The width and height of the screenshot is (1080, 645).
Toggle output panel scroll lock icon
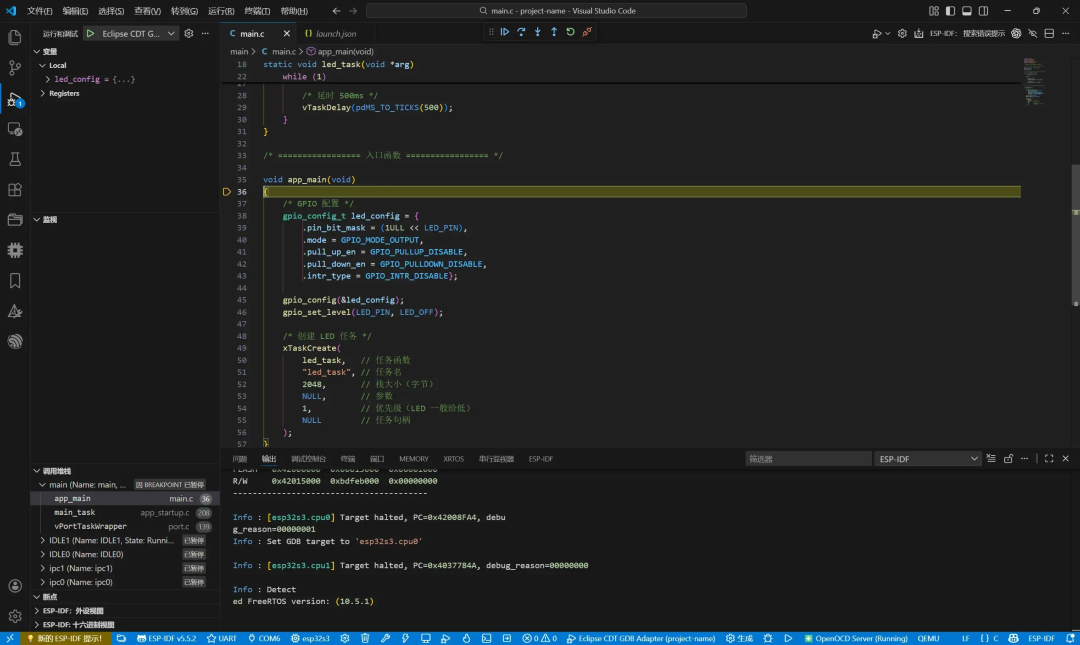click(x=1008, y=458)
